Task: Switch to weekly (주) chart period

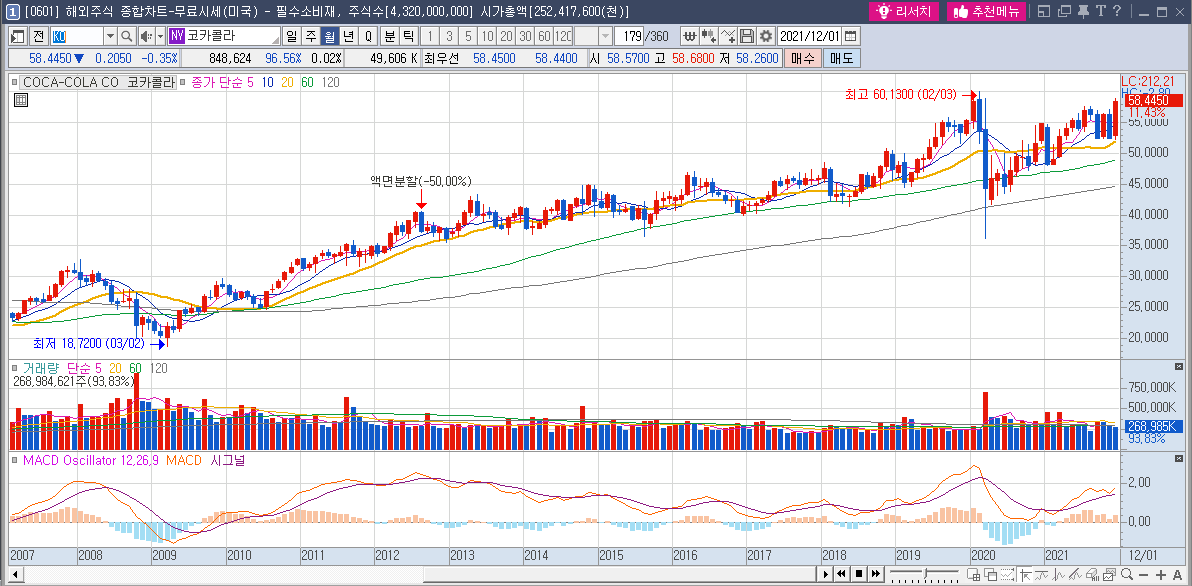Action: [x=311, y=36]
